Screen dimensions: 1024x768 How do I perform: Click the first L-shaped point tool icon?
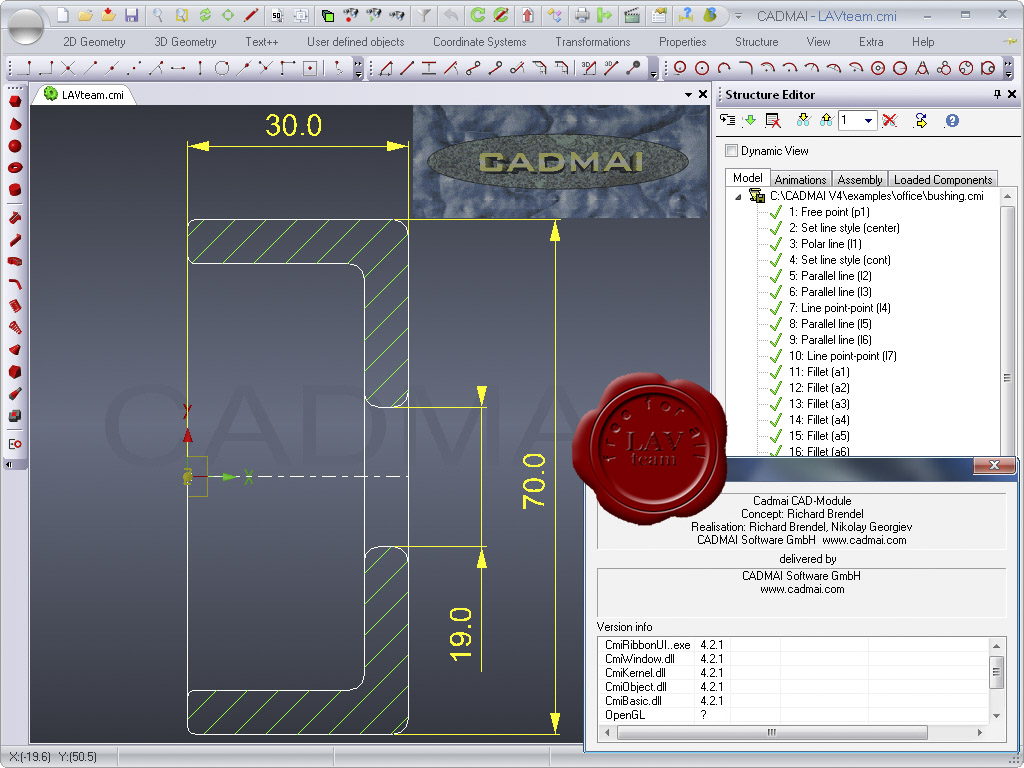[24, 68]
